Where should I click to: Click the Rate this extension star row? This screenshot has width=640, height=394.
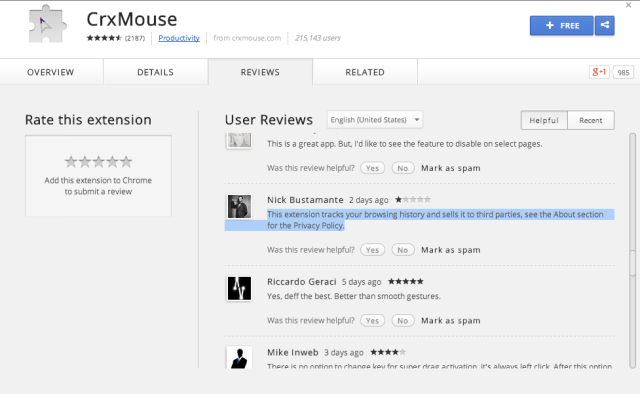[x=98, y=162]
